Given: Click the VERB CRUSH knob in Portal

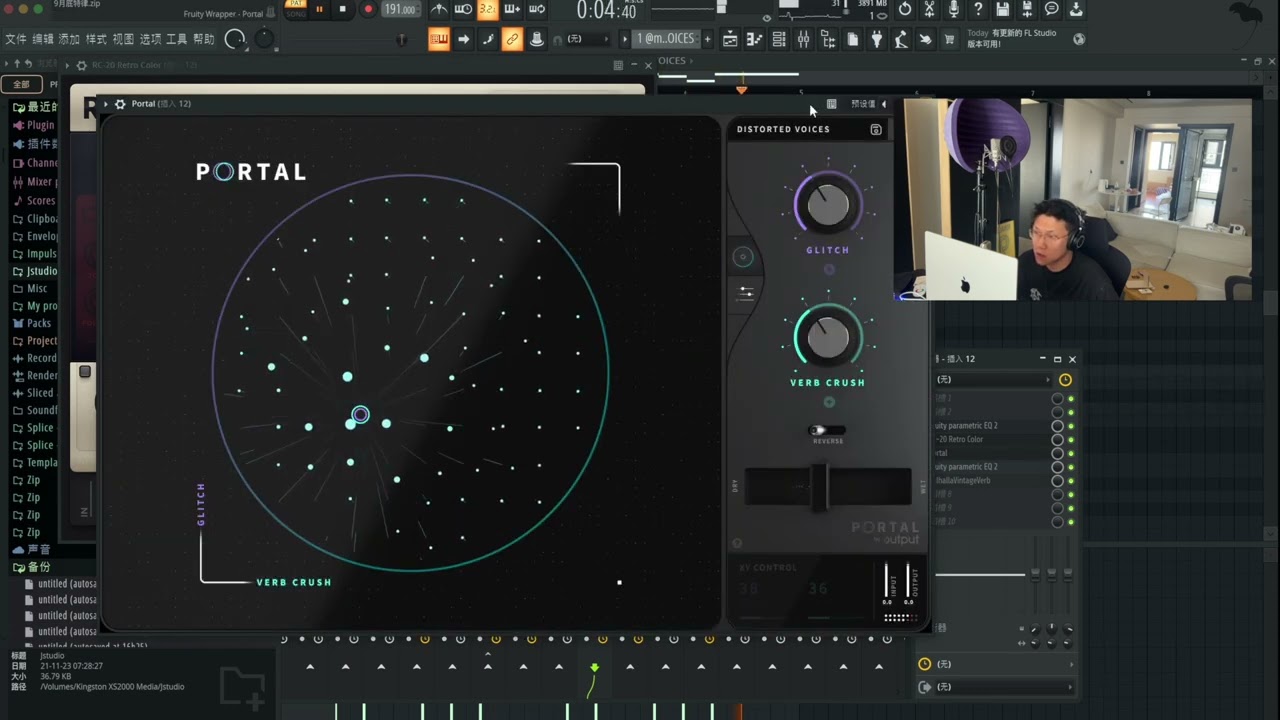Looking at the screenshot, I should (x=828, y=338).
